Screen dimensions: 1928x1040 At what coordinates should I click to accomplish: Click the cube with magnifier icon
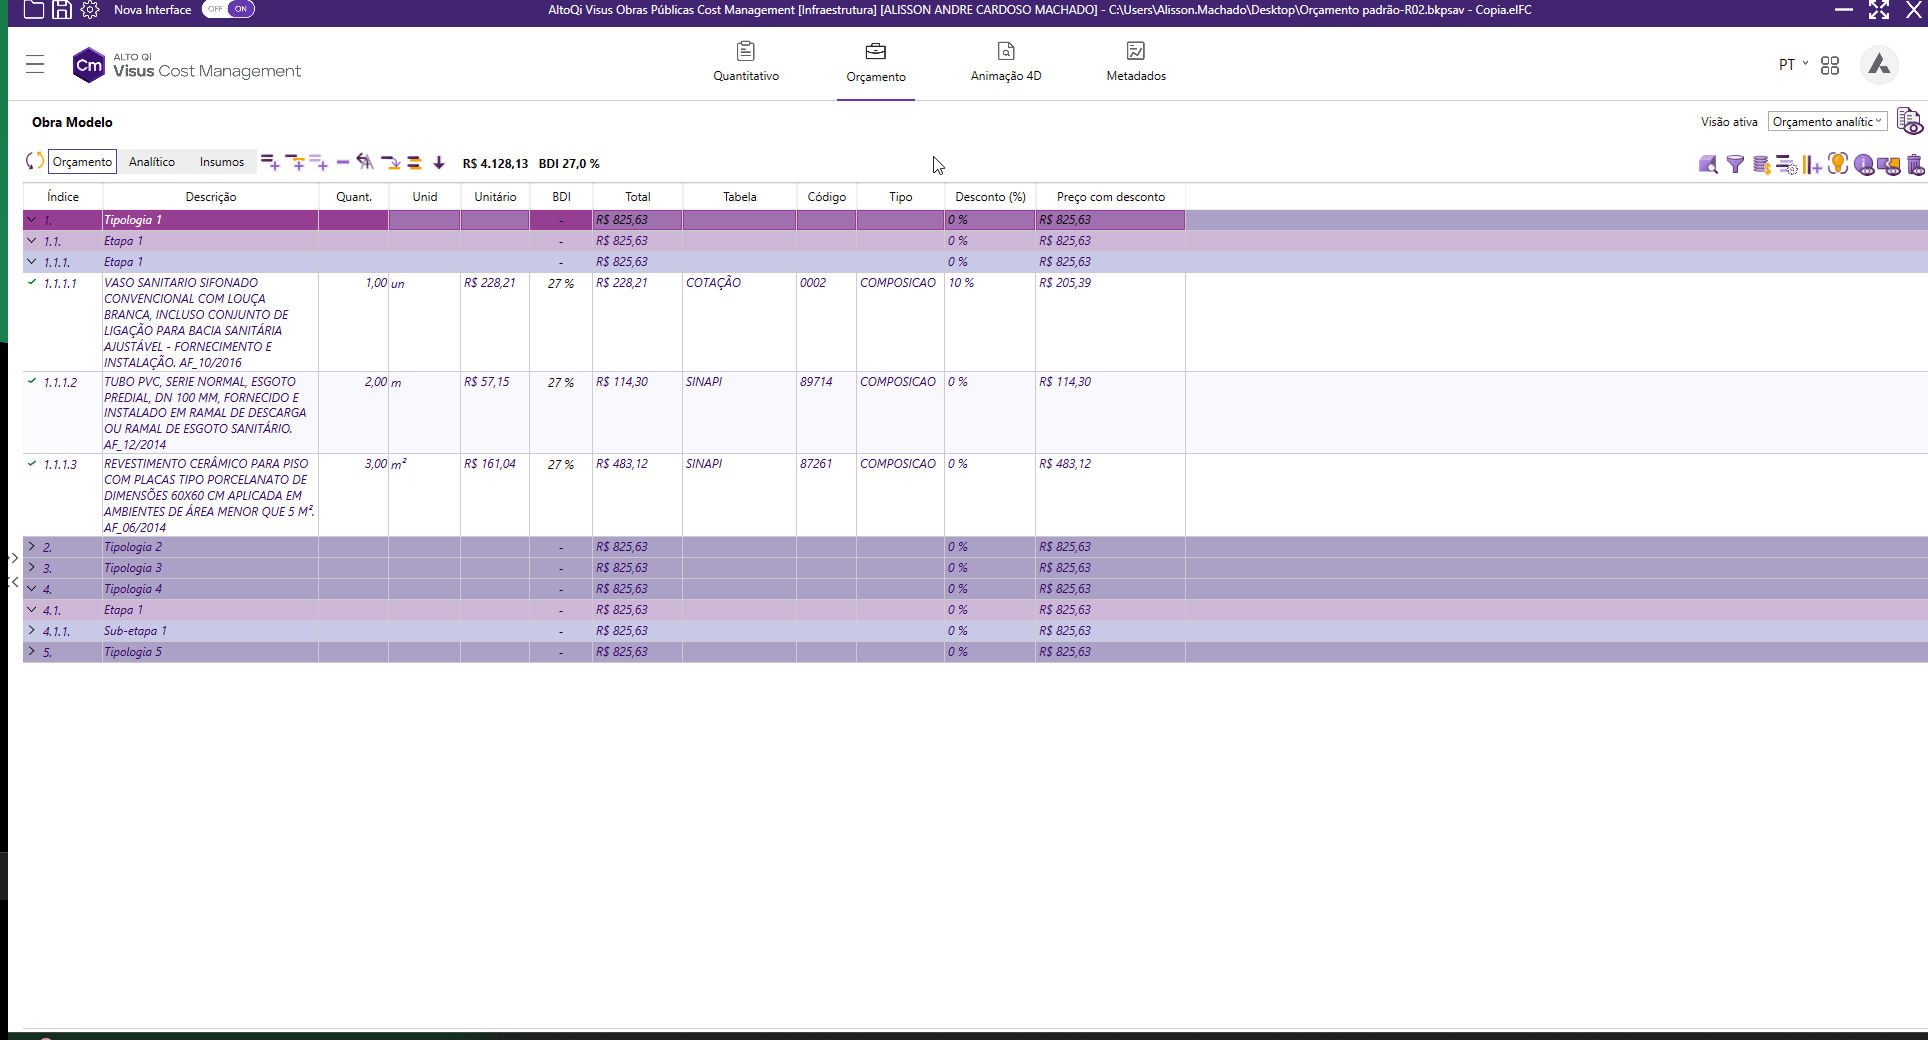tap(1708, 164)
